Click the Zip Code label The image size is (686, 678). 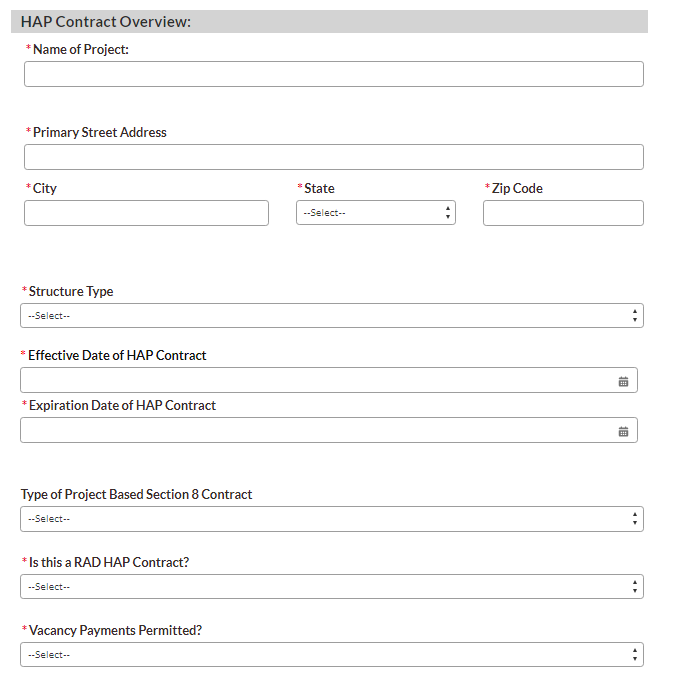click(517, 188)
